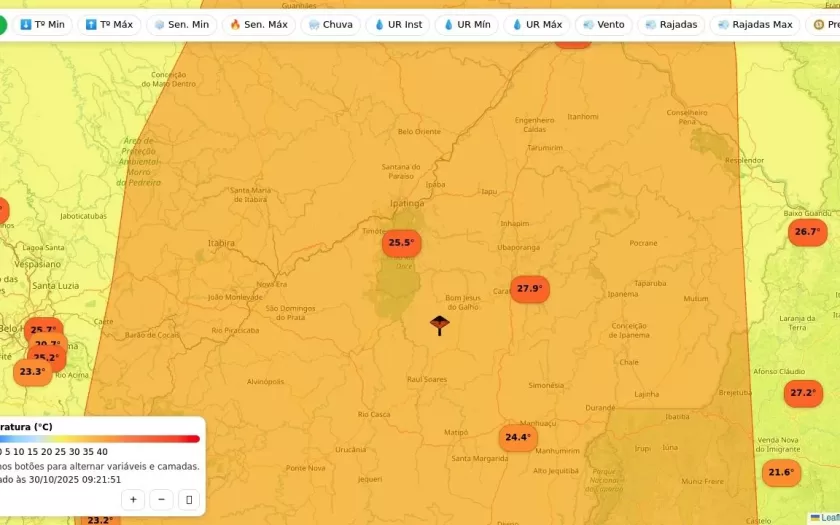Click the storm alert marker near Bom Jesus do Galho
840x525 pixels.
click(439, 324)
